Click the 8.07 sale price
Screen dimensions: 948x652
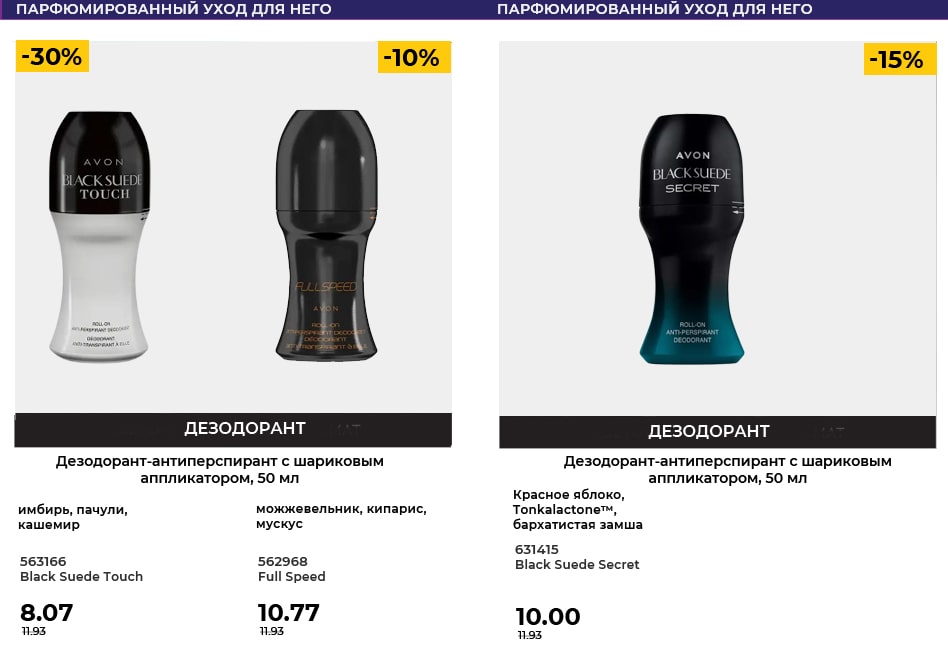click(x=47, y=612)
